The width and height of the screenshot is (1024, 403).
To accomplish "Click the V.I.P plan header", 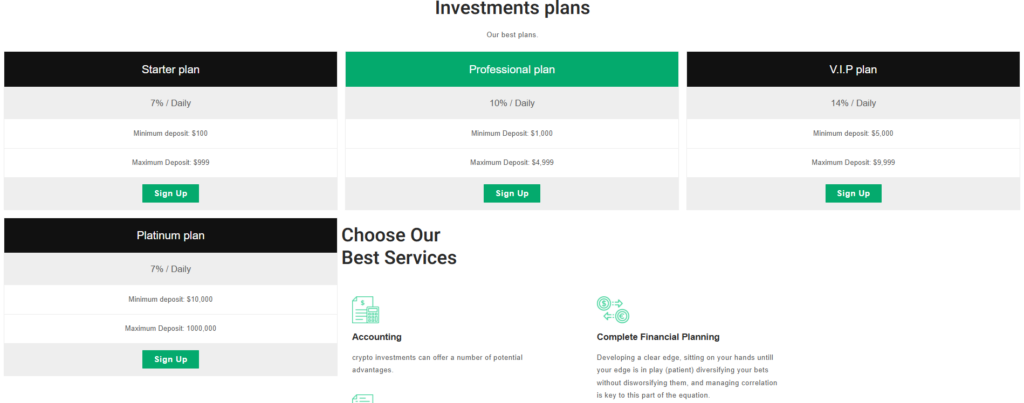I will (853, 70).
